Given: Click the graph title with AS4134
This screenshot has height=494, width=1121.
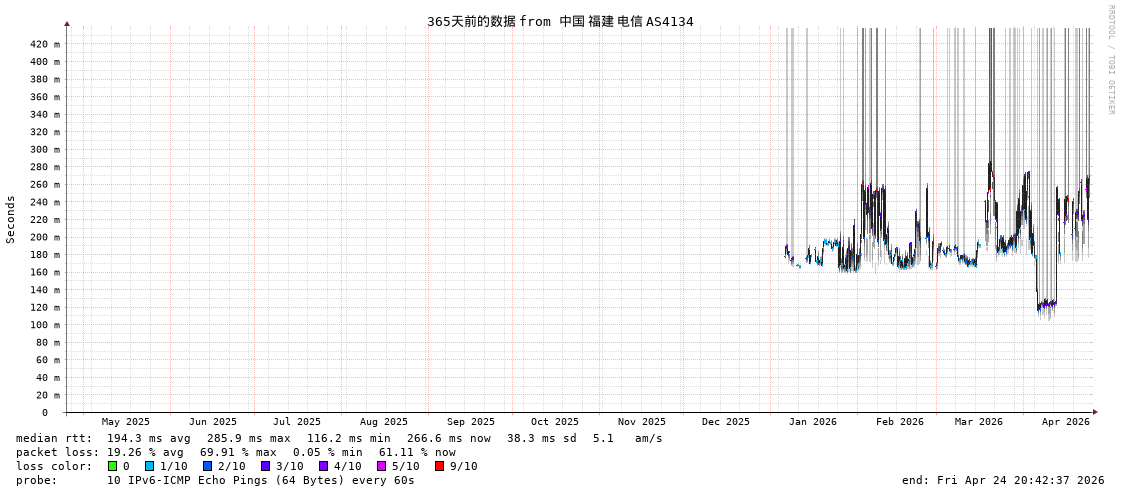Looking at the screenshot, I should point(560,21).
